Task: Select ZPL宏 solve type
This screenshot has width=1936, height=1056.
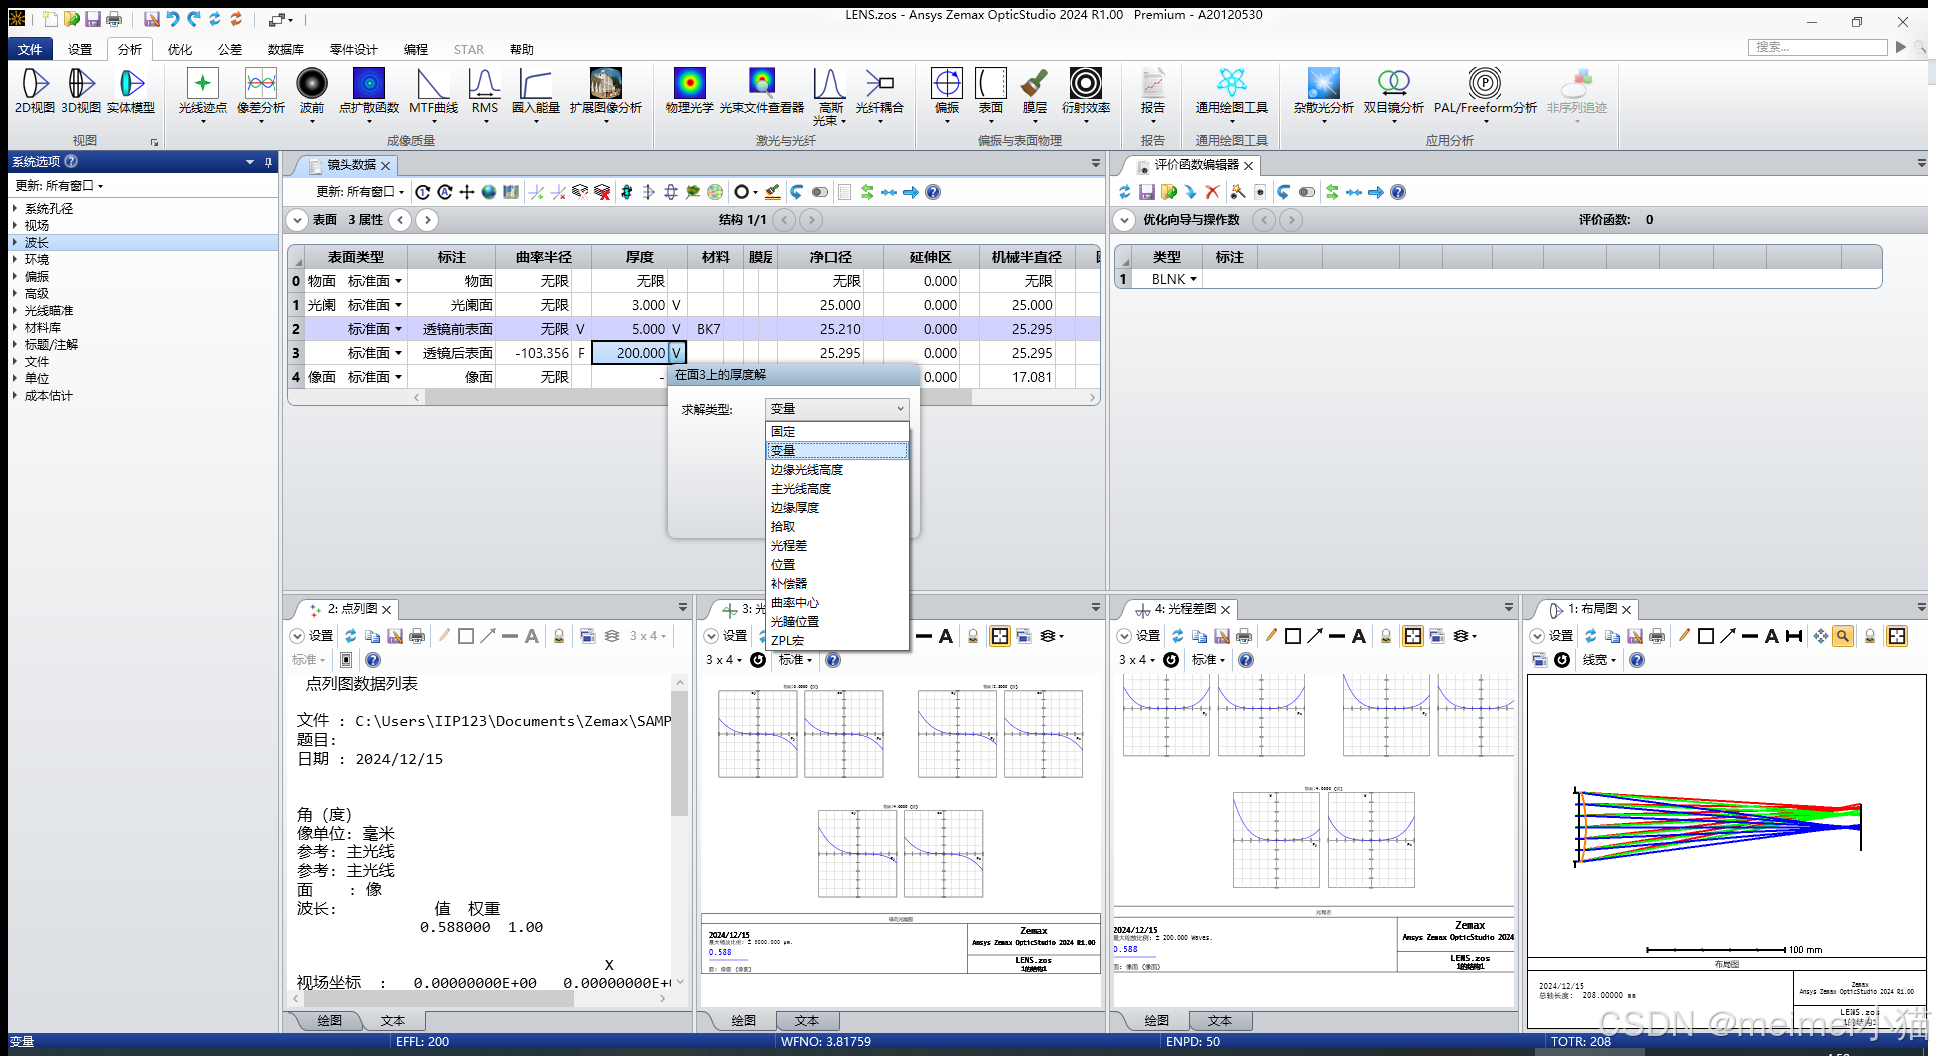Action: (837, 640)
